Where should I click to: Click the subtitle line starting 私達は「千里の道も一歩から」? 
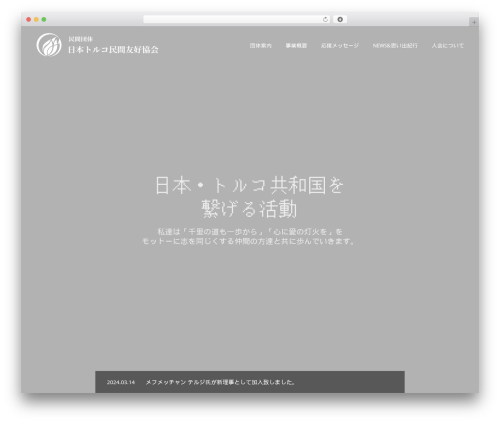click(249, 232)
